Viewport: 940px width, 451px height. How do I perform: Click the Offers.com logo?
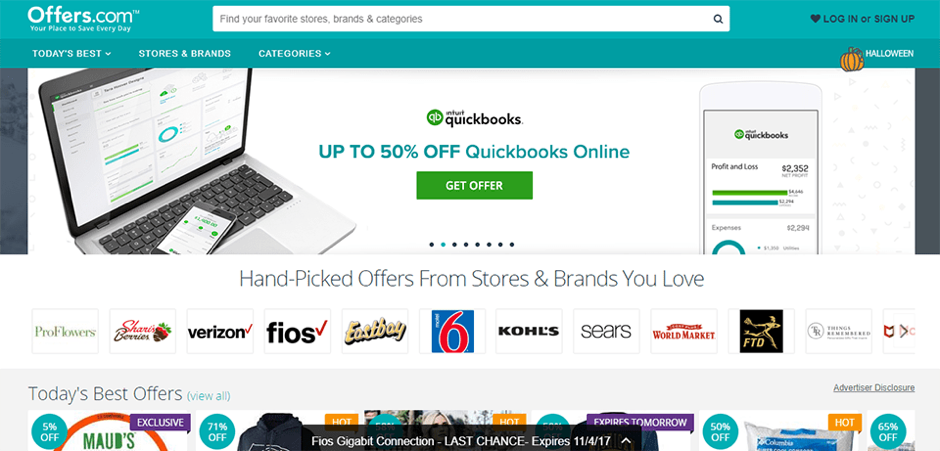coord(83,19)
